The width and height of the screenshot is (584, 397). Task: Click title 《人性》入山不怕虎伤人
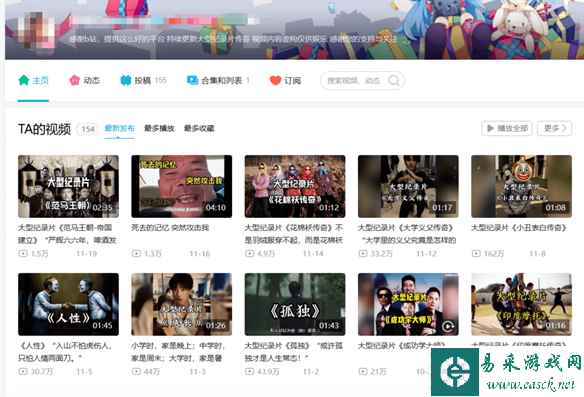point(65,352)
